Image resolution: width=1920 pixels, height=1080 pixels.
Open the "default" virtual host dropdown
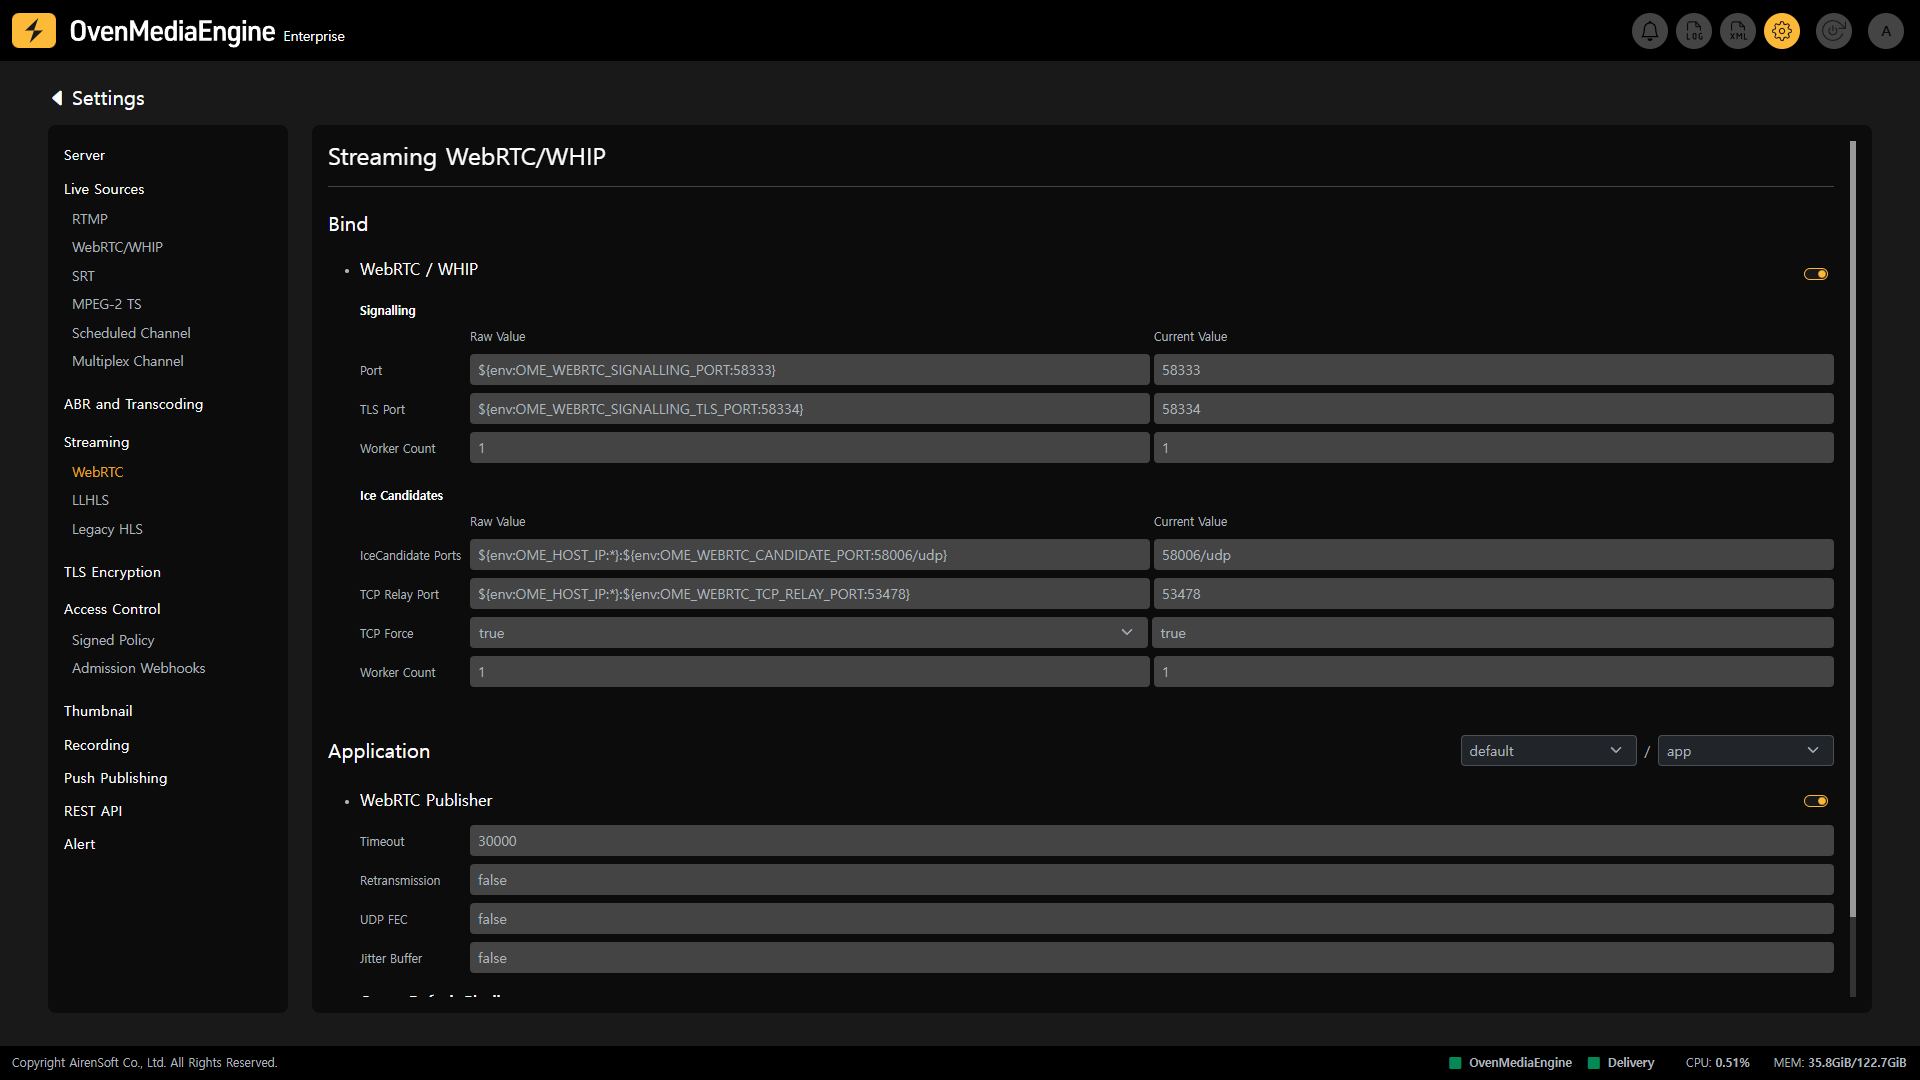(1547, 751)
